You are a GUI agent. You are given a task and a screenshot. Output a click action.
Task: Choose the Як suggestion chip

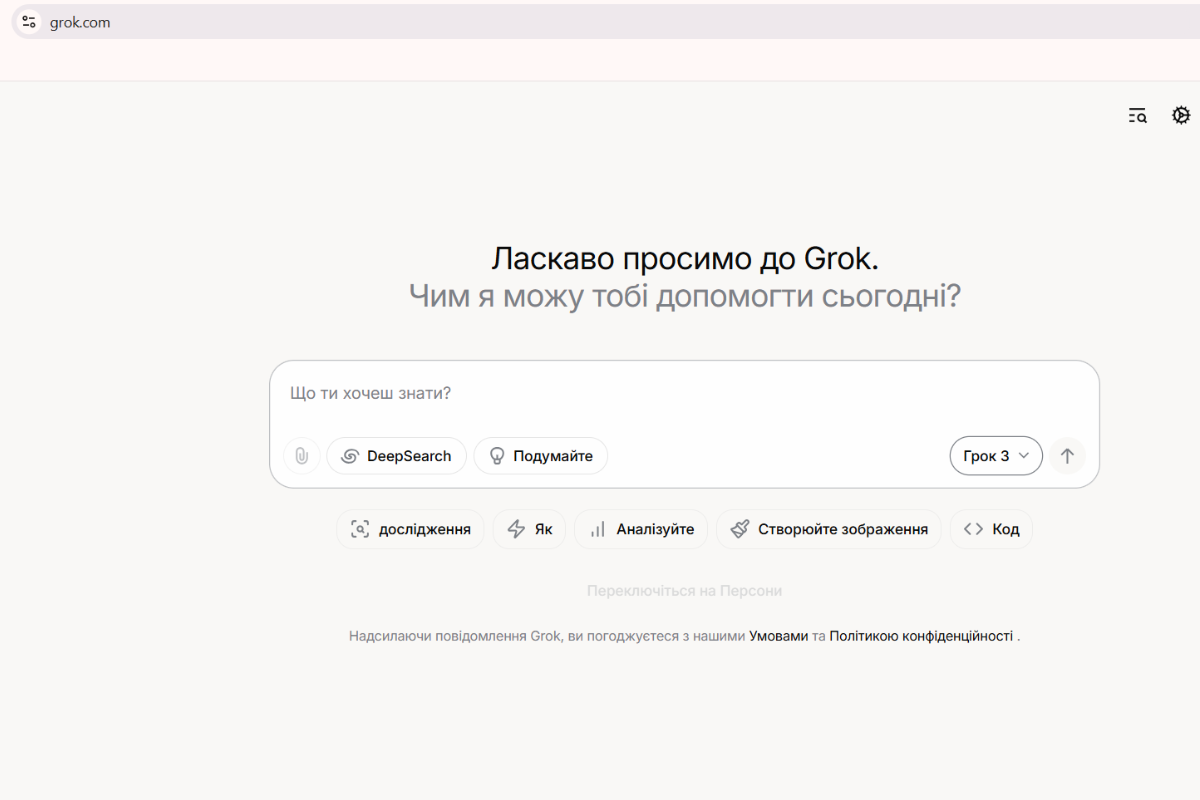[529, 529]
